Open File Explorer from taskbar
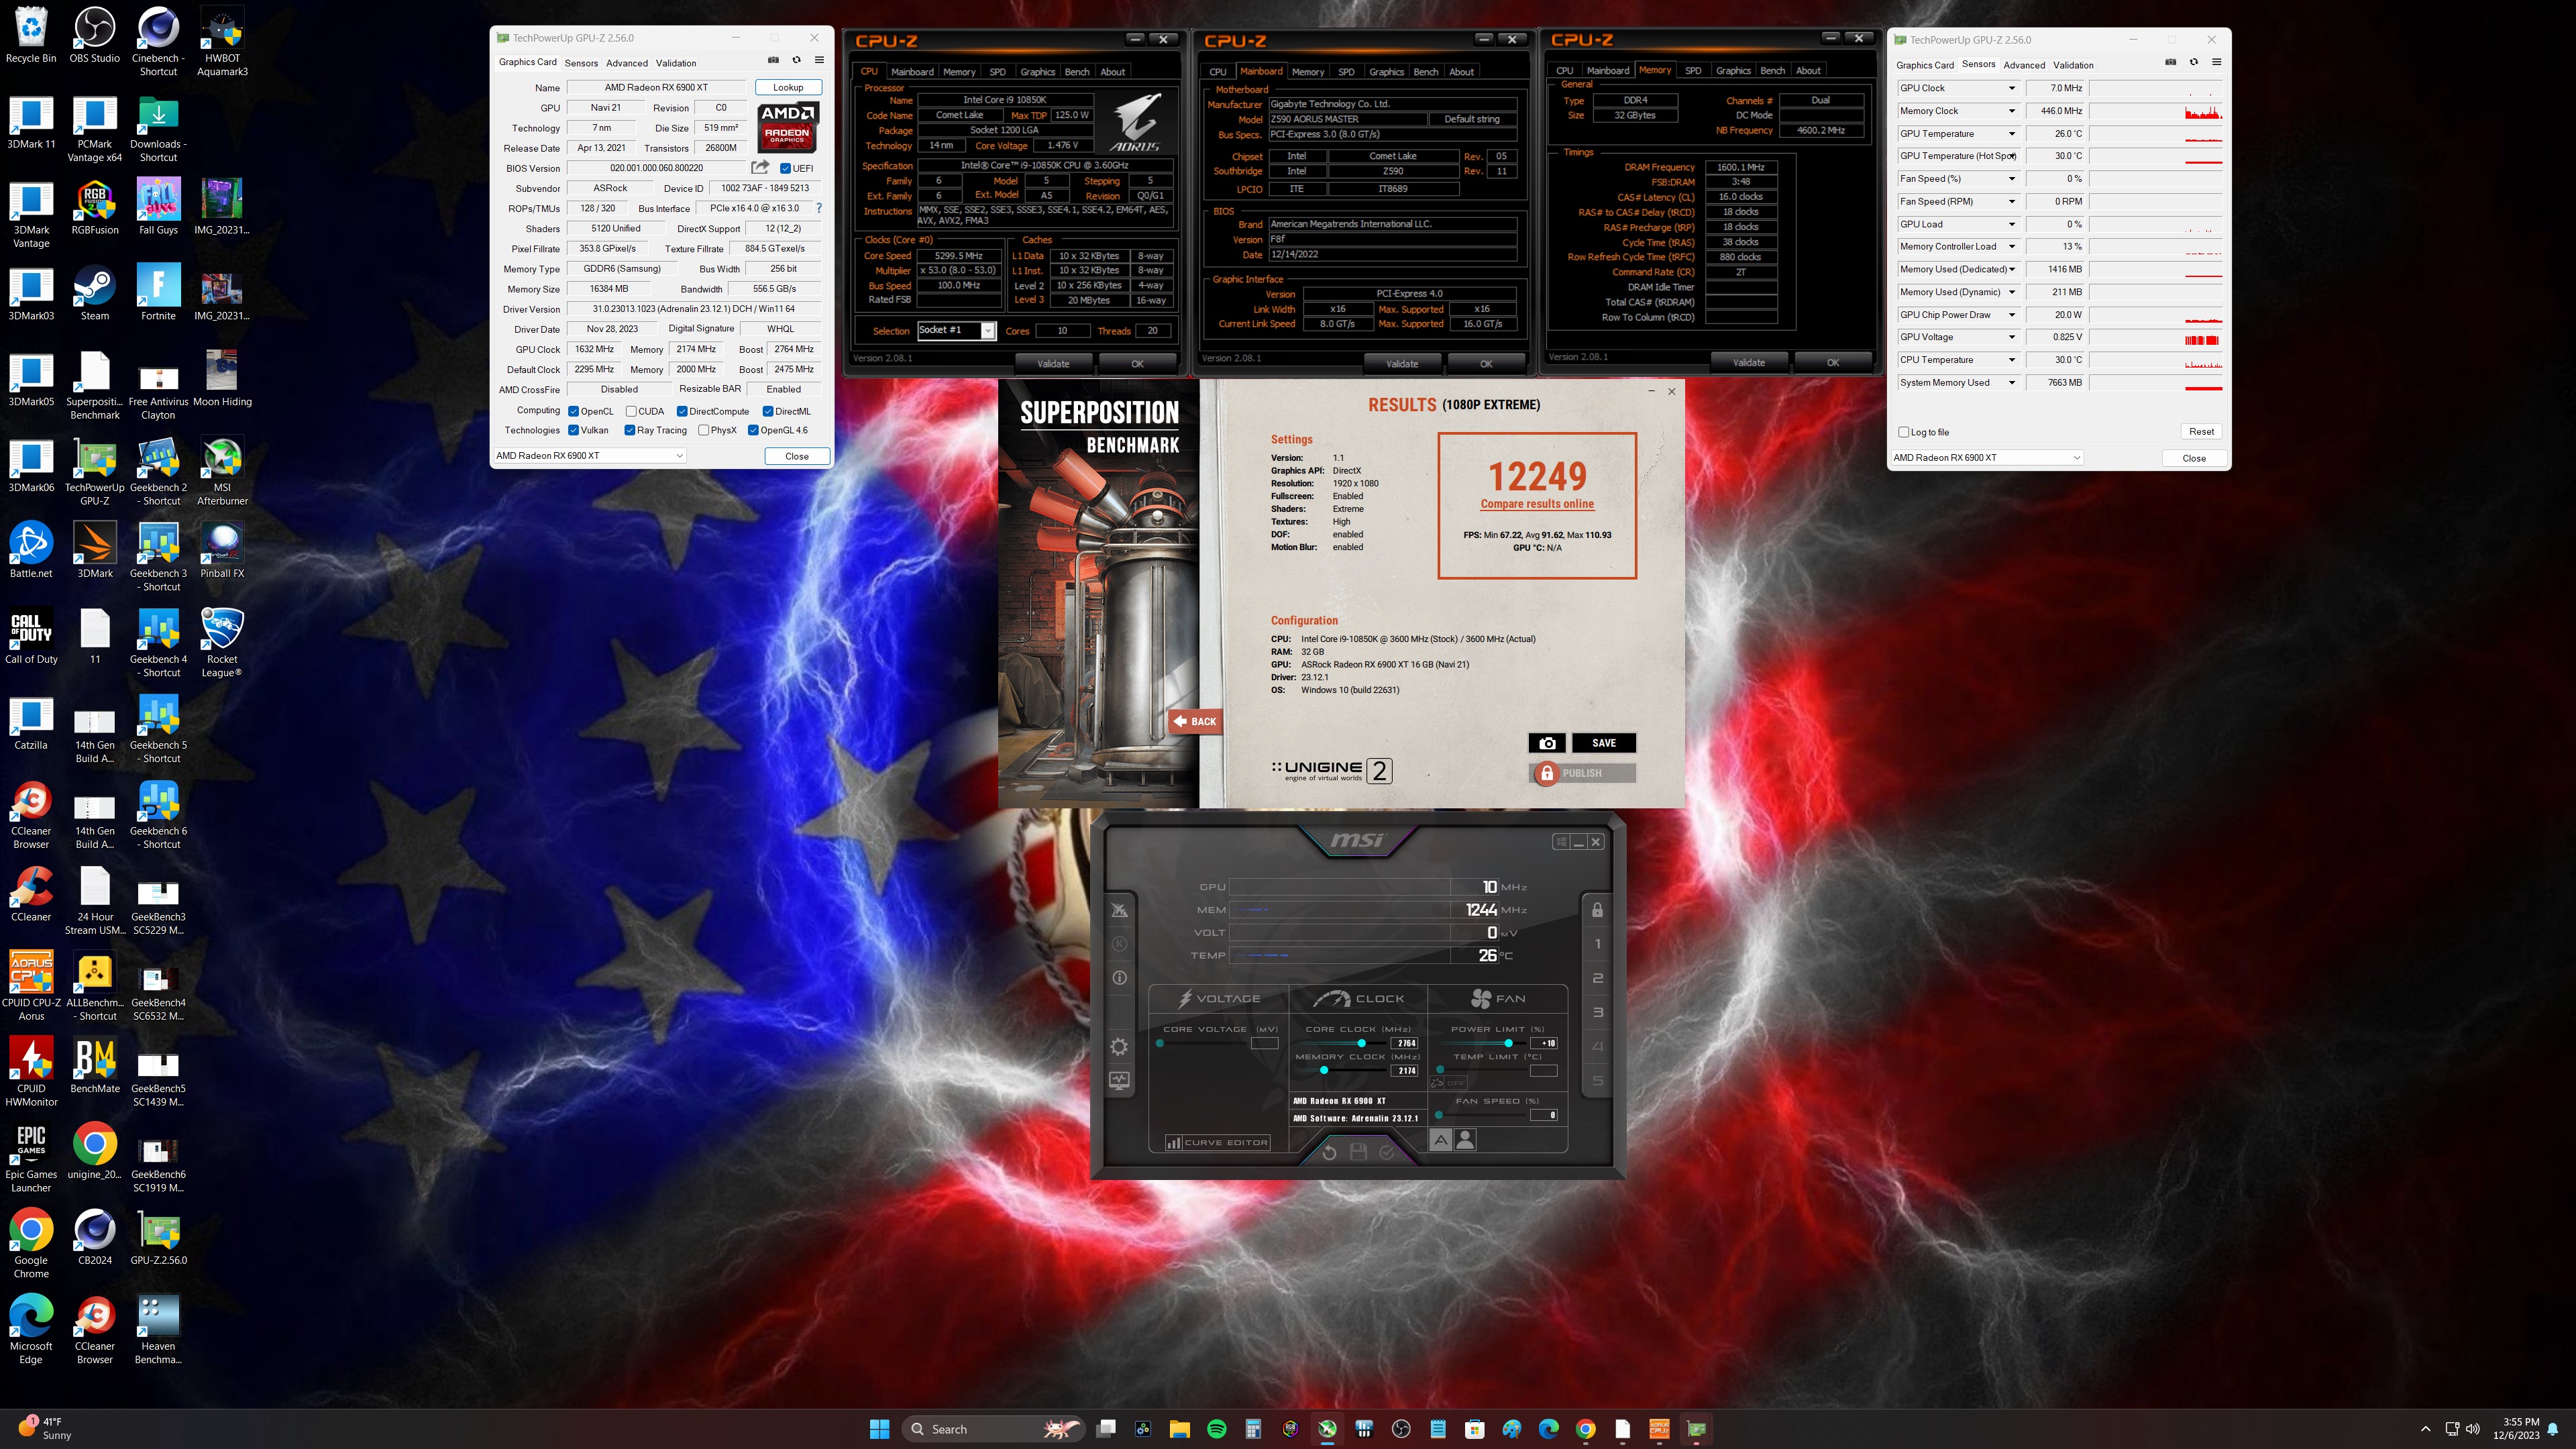 click(x=1180, y=1429)
